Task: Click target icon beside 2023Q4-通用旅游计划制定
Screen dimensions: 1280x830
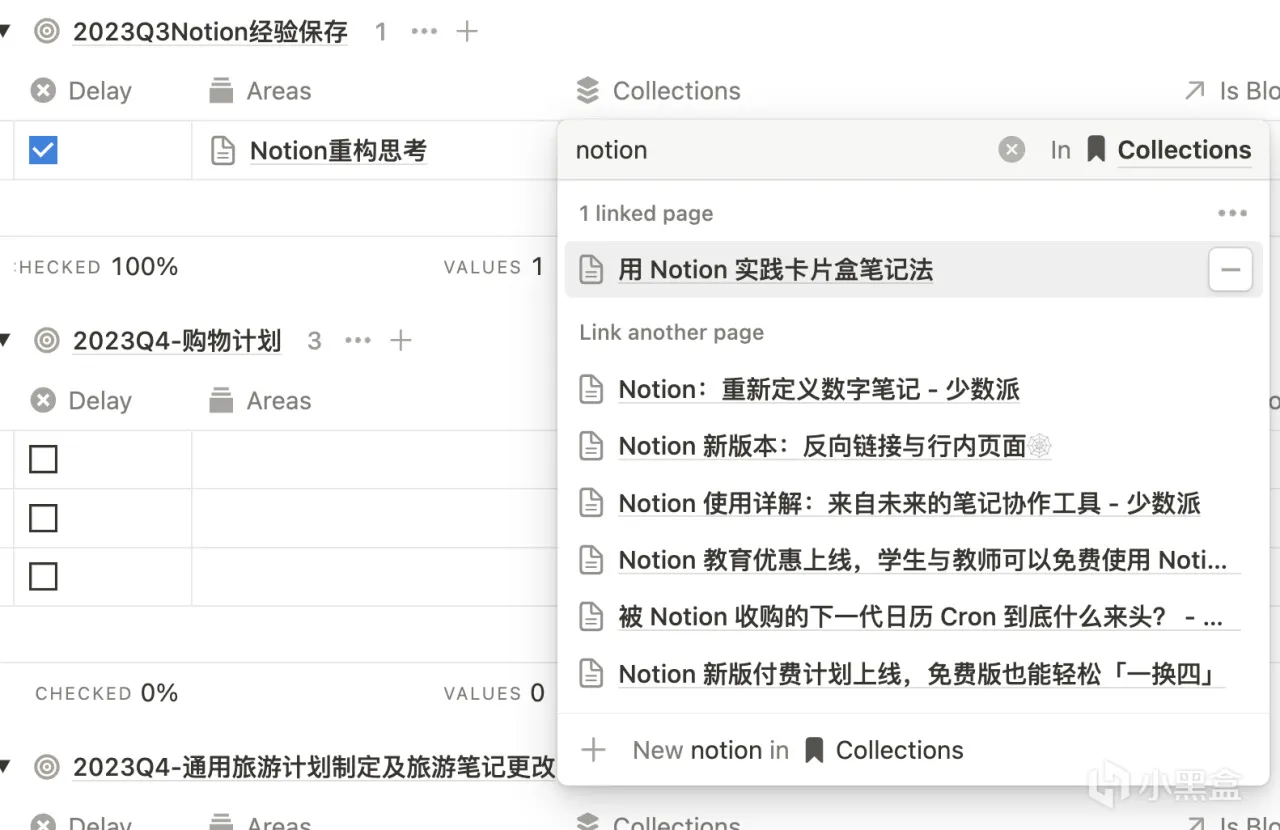Action: tap(46, 767)
